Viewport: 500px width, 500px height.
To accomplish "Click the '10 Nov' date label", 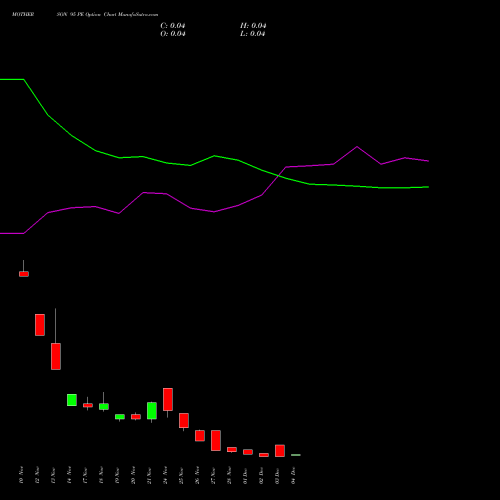I will coord(21,475).
